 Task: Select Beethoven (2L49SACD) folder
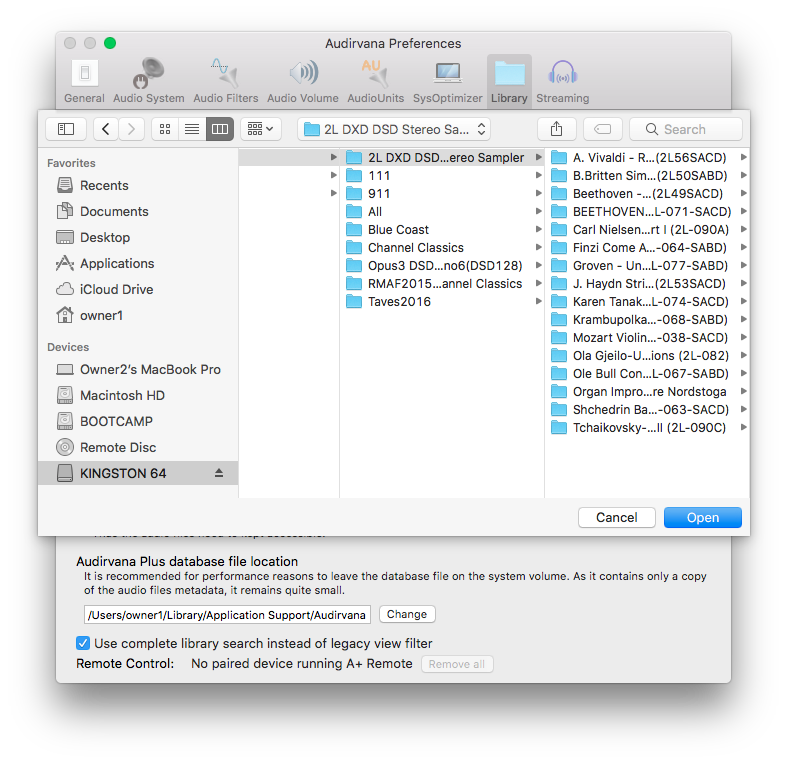pos(647,194)
